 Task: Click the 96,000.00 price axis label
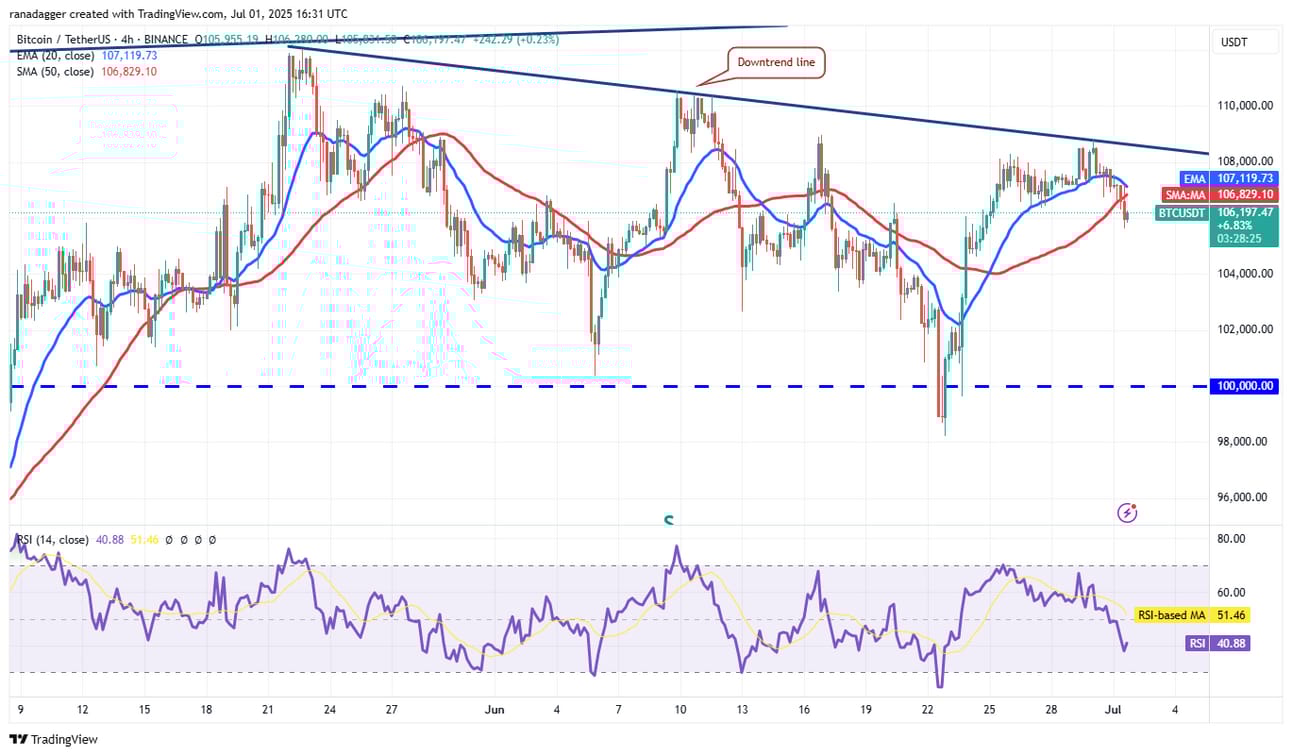(x=1243, y=497)
